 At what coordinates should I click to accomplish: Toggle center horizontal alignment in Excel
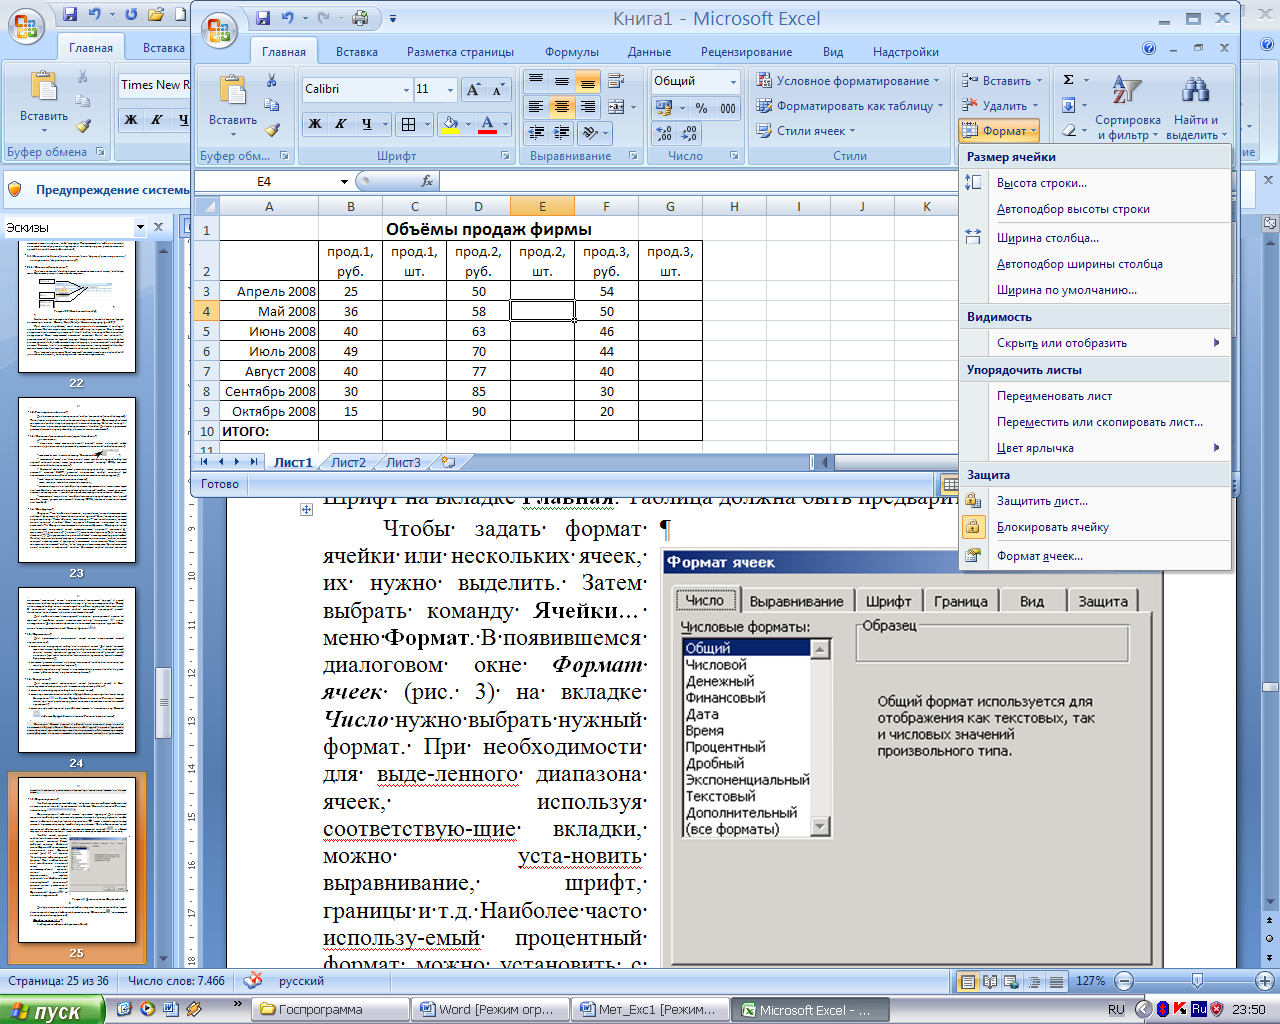[562, 107]
